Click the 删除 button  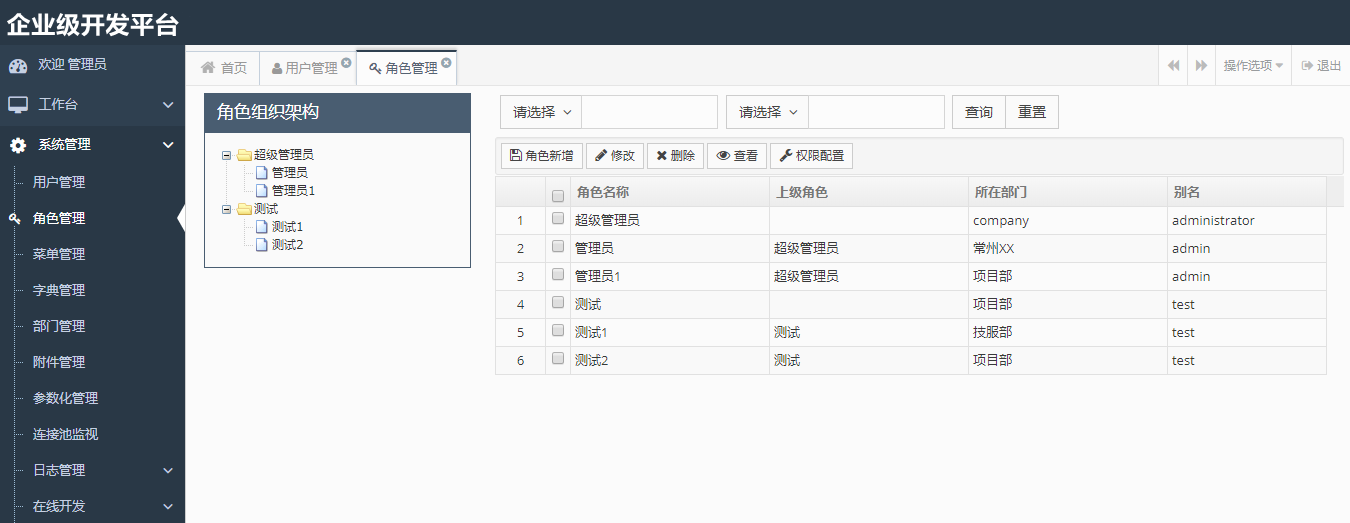(x=675, y=156)
